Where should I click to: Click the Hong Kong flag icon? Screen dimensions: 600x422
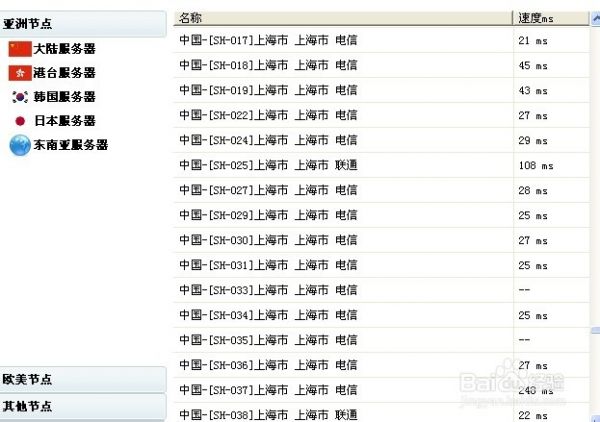(x=20, y=72)
